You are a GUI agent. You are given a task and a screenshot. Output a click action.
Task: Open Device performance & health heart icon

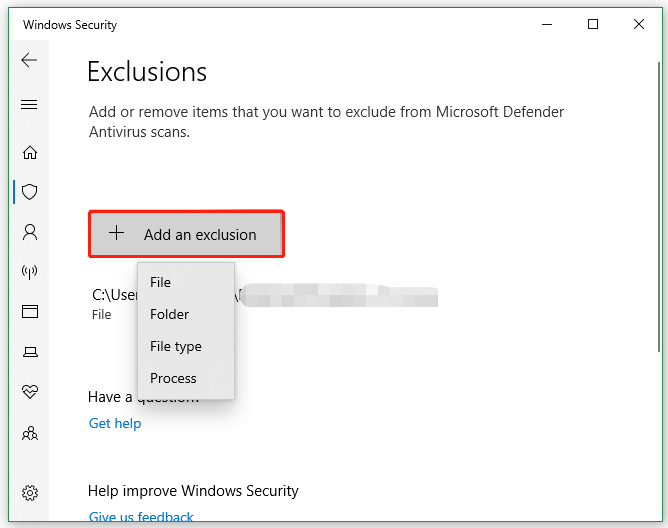(x=30, y=392)
